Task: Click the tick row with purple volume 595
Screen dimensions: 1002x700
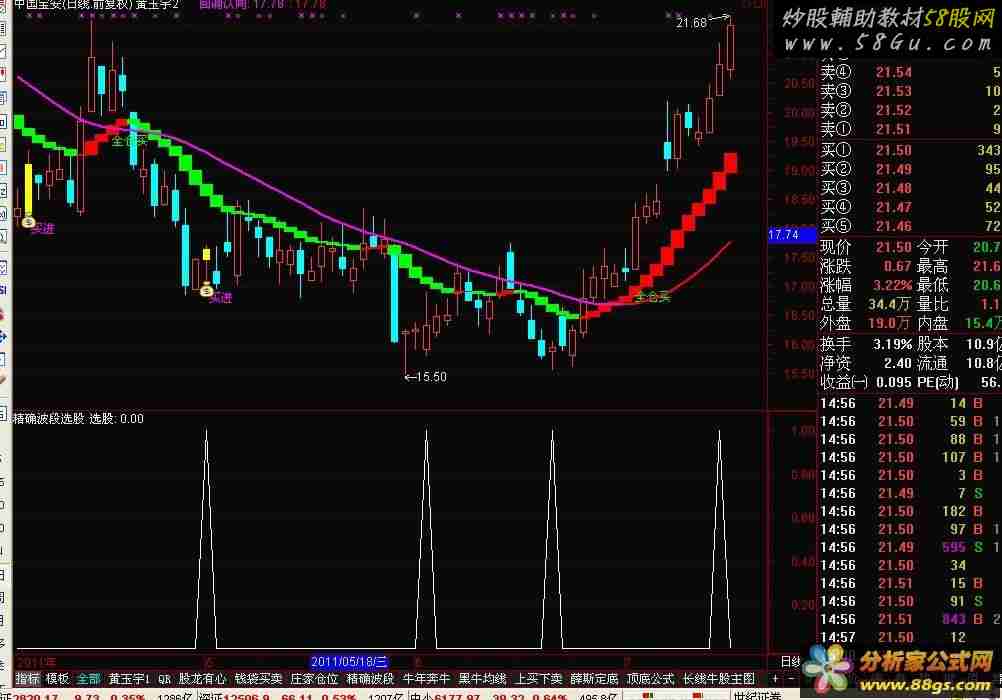Action: tap(911, 547)
